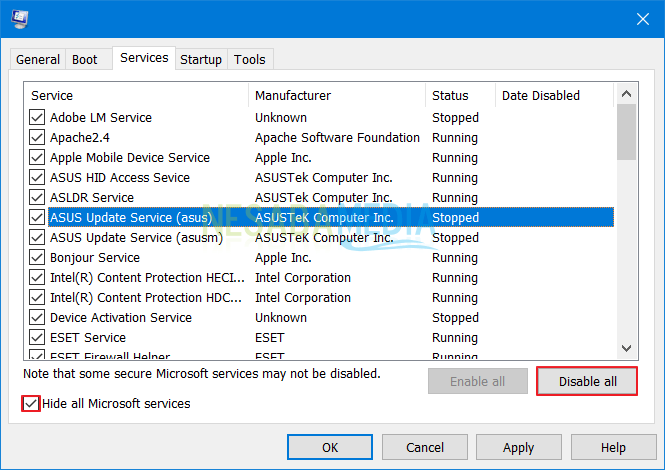The image size is (665, 470).
Task: Click the System Configuration title bar icon
Action: pyautogui.click(x=20, y=19)
